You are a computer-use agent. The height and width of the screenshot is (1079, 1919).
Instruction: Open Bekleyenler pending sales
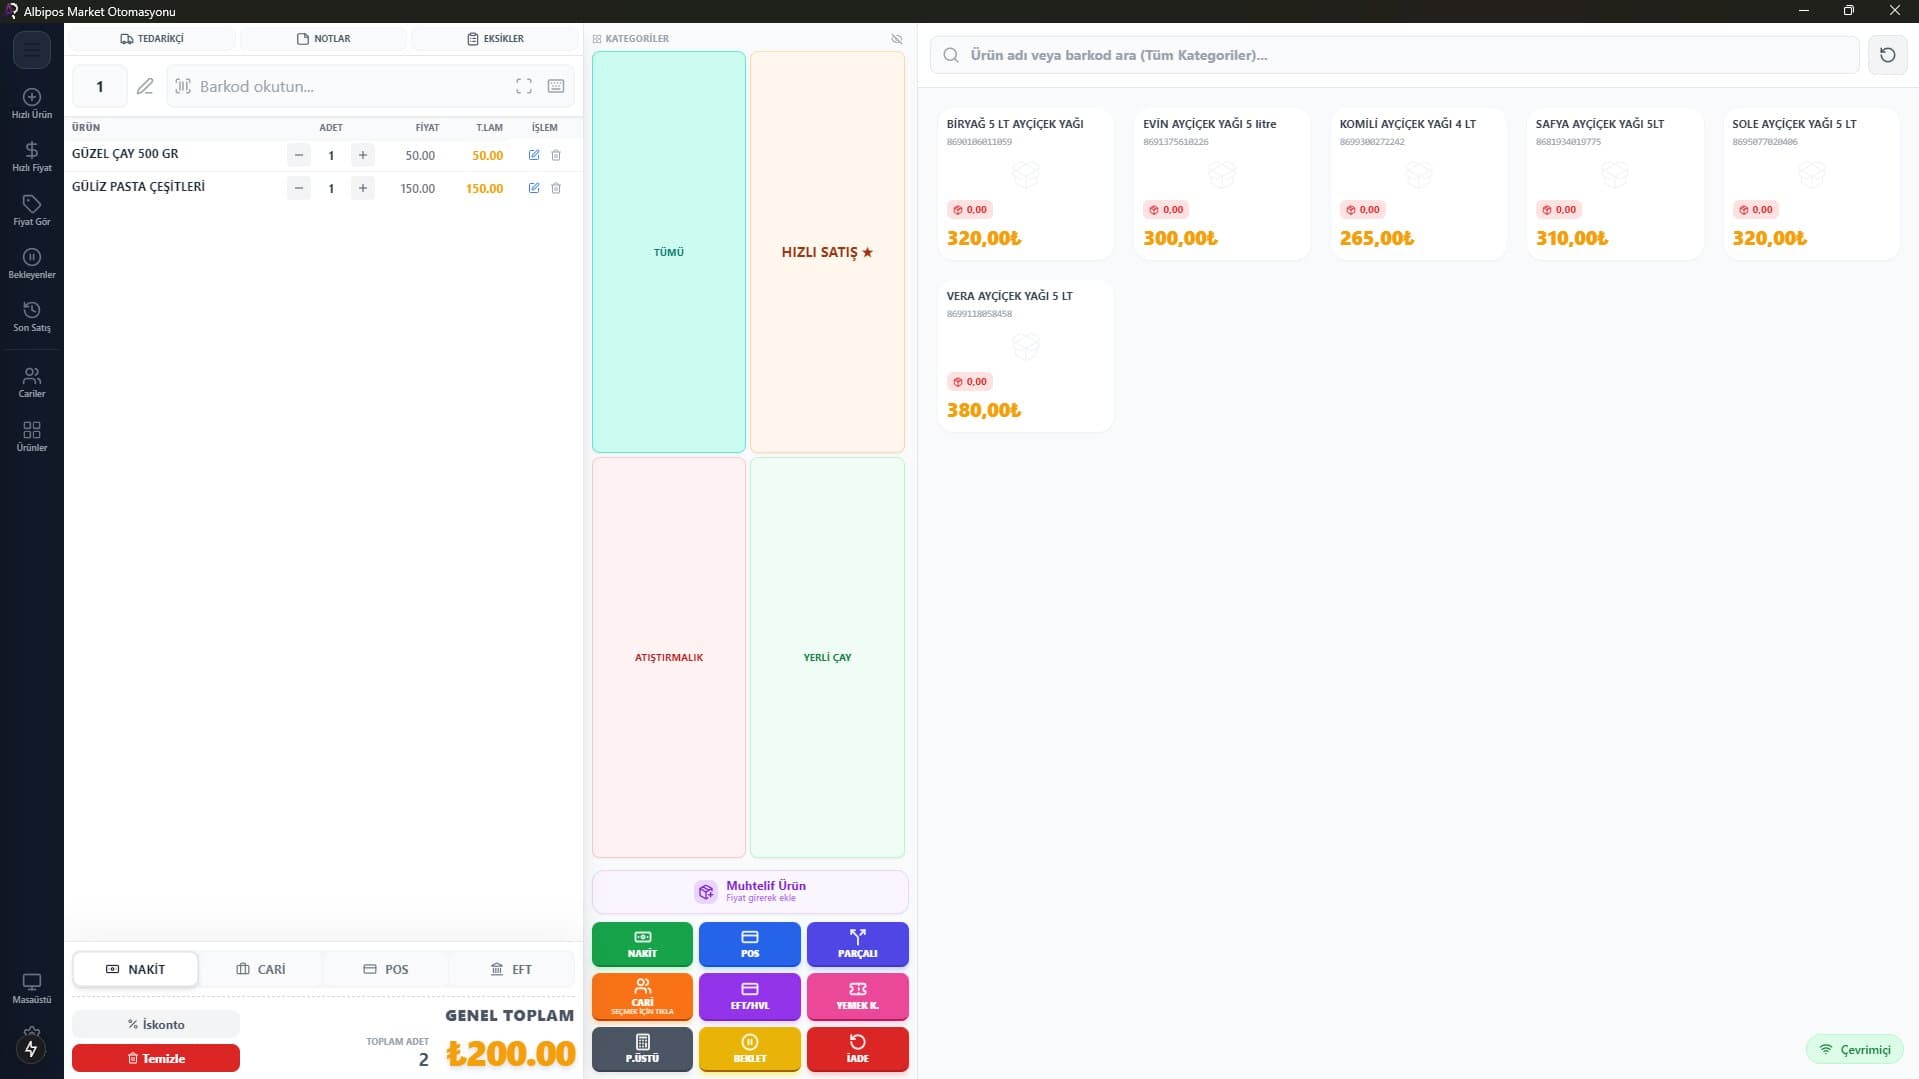[32, 263]
